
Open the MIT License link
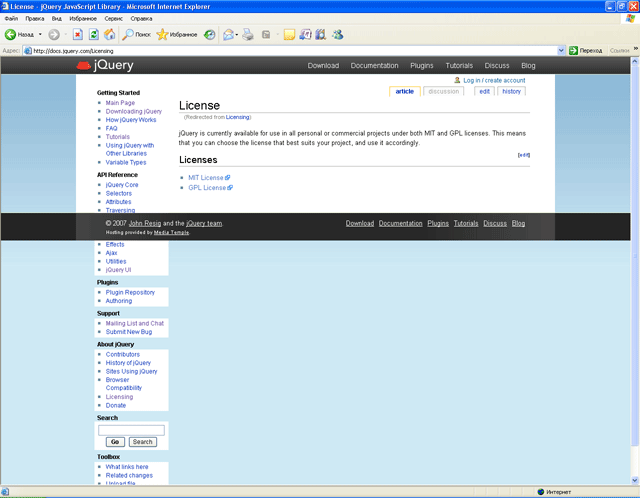pos(207,178)
